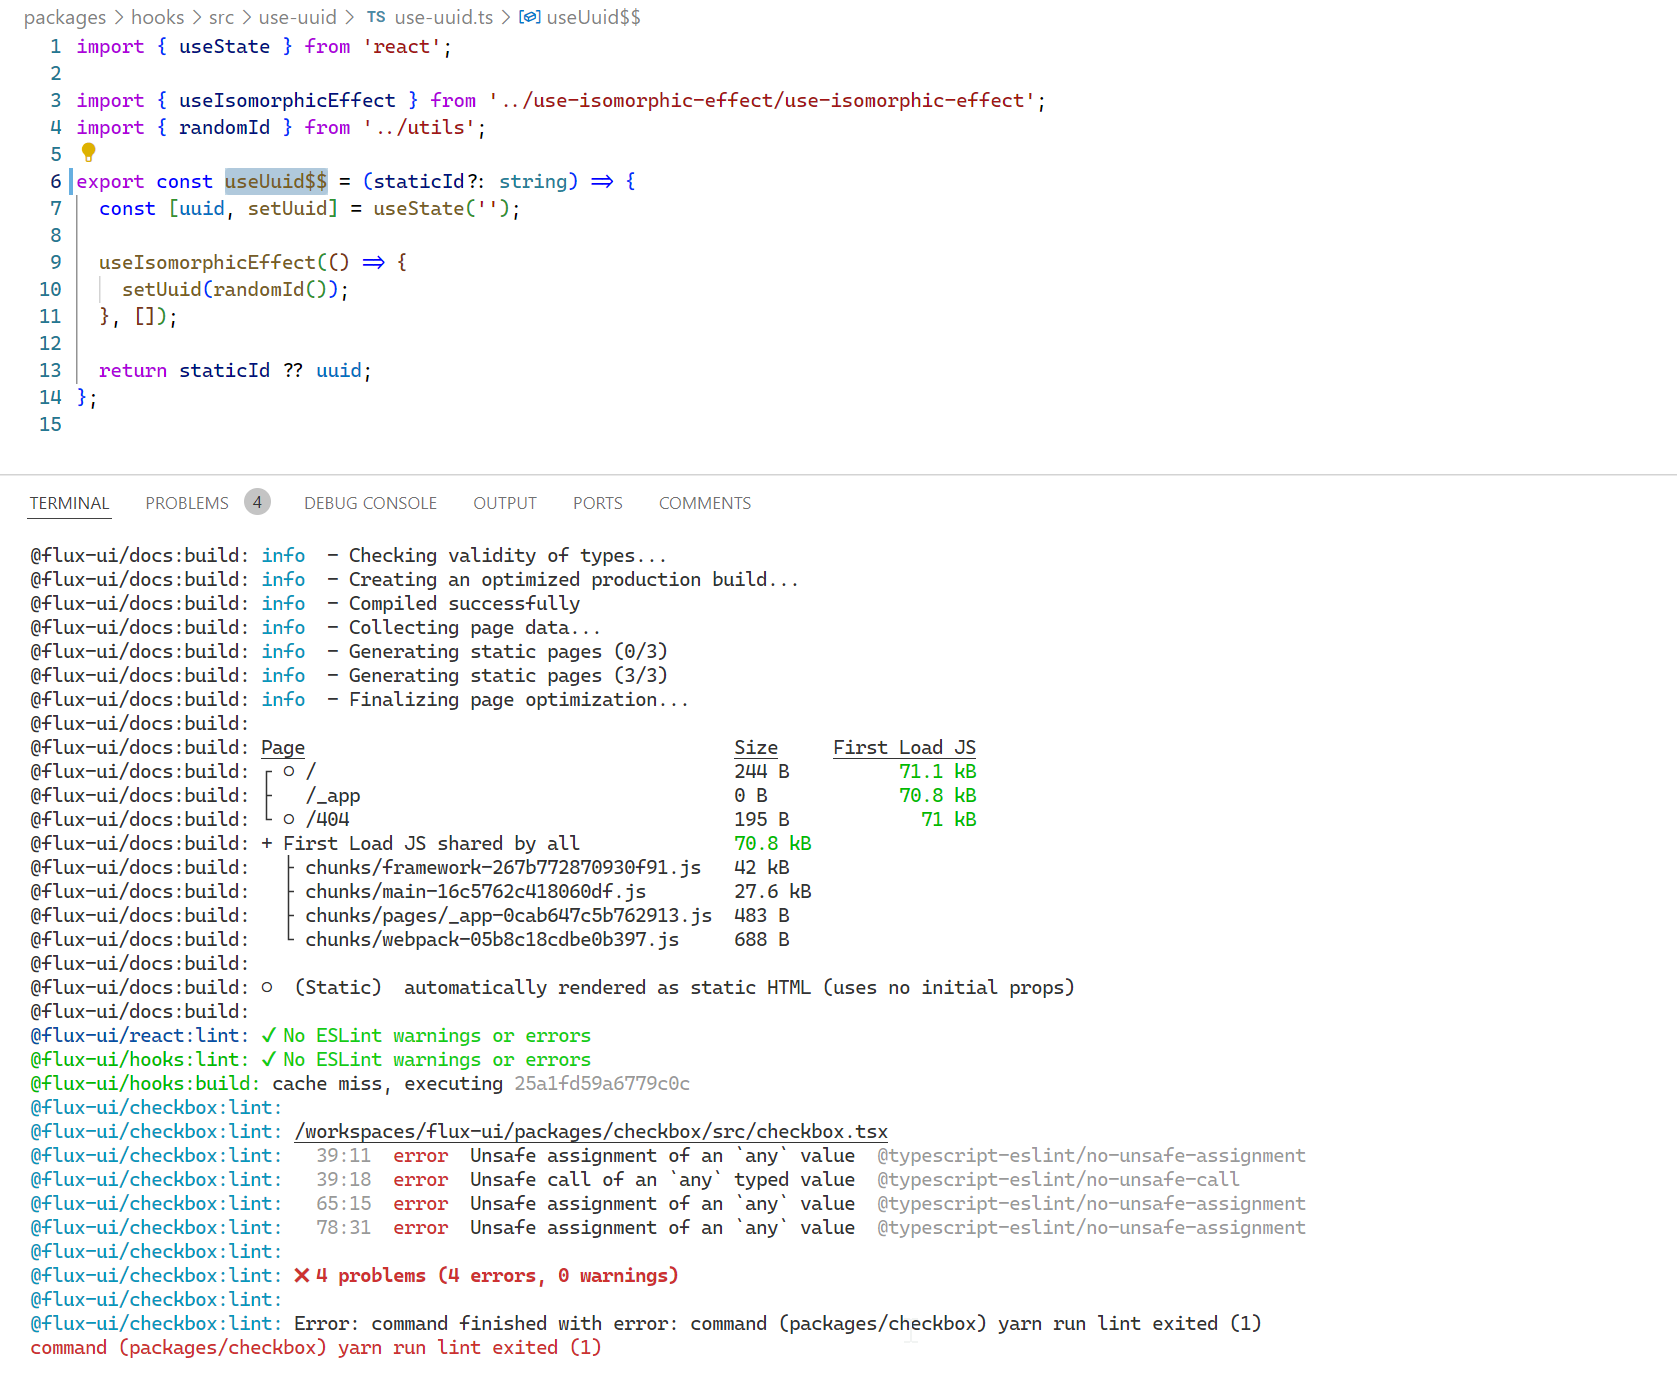Click the lightbulb quick fix icon
This screenshot has width=1677, height=1380.
[x=89, y=153]
